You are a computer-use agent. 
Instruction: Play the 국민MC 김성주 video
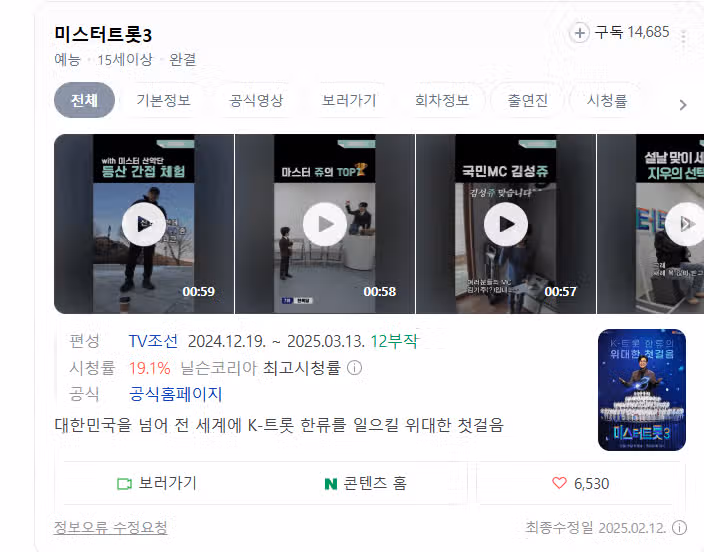pos(506,224)
